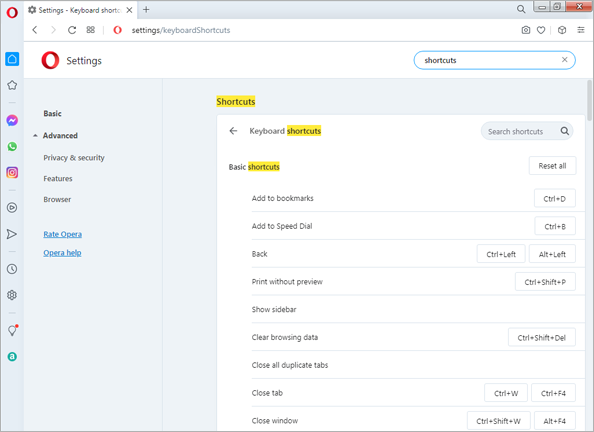Take a snapshot with camera icon
The image size is (594, 432).
click(526, 30)
